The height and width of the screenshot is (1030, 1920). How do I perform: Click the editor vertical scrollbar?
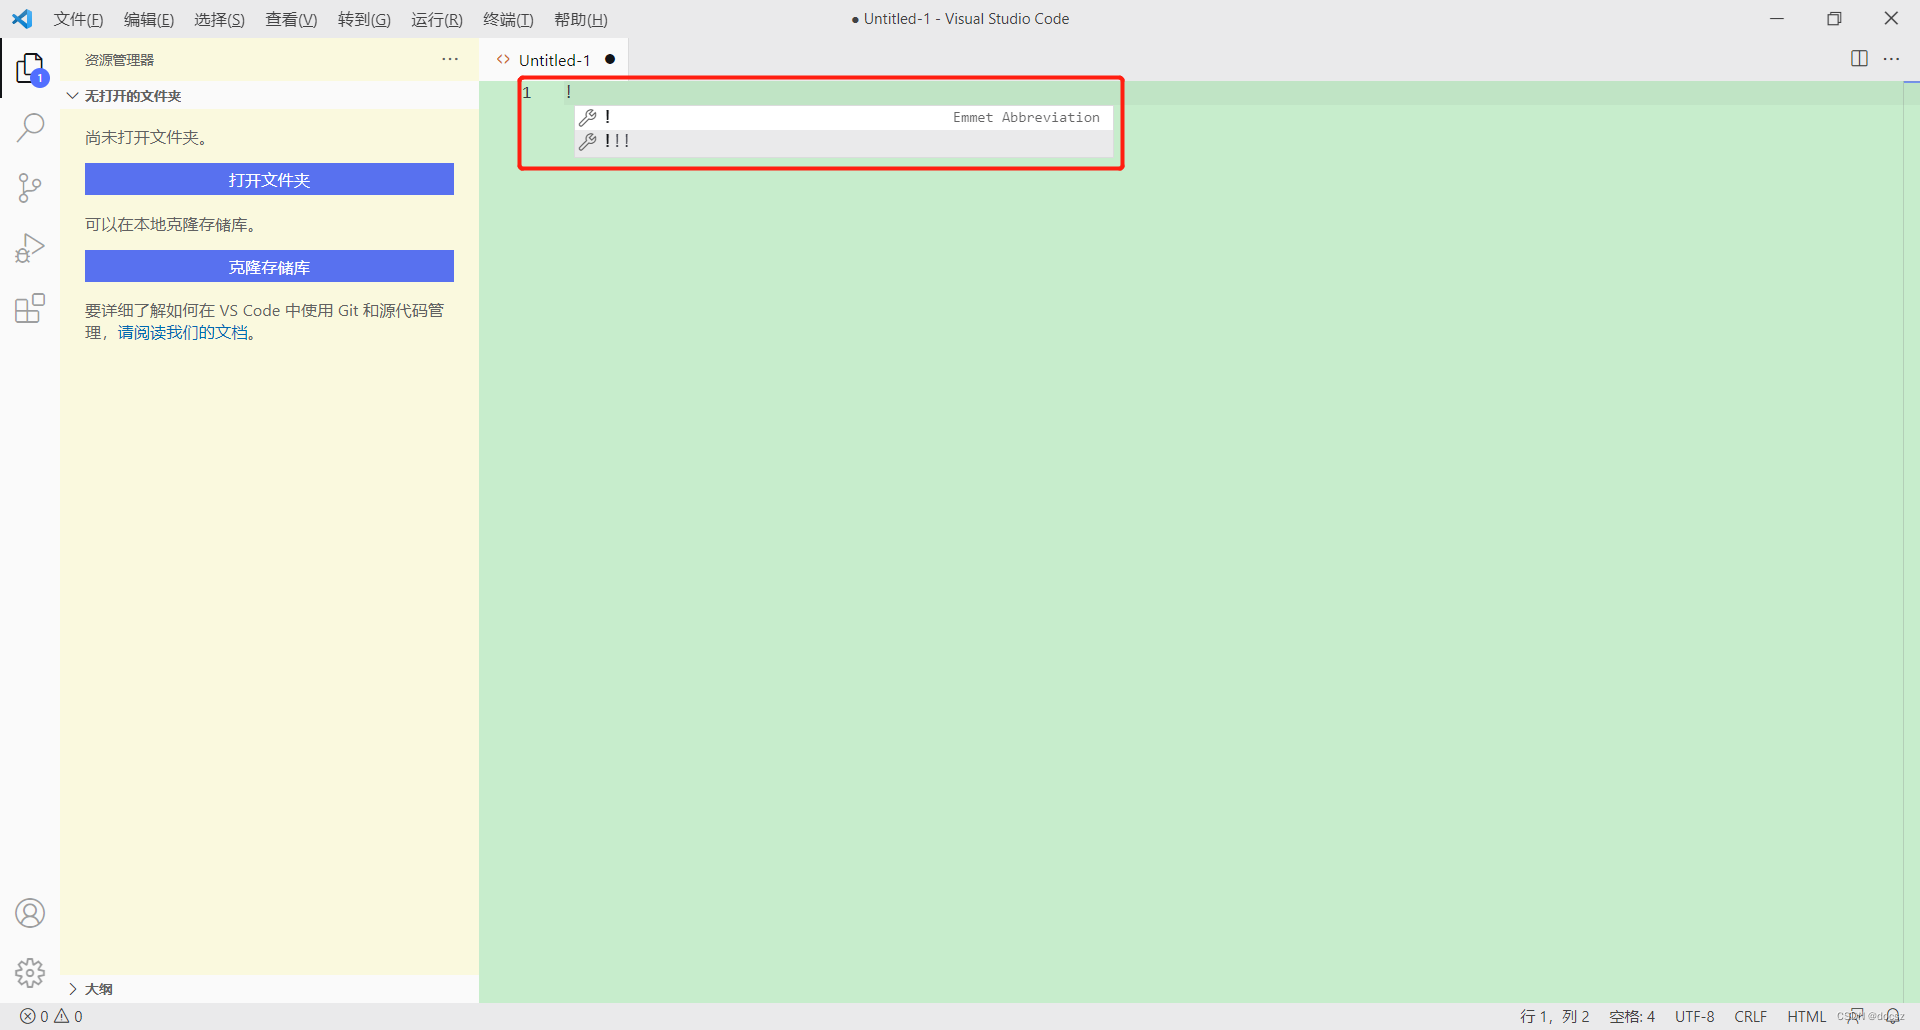coord(1911,540)
